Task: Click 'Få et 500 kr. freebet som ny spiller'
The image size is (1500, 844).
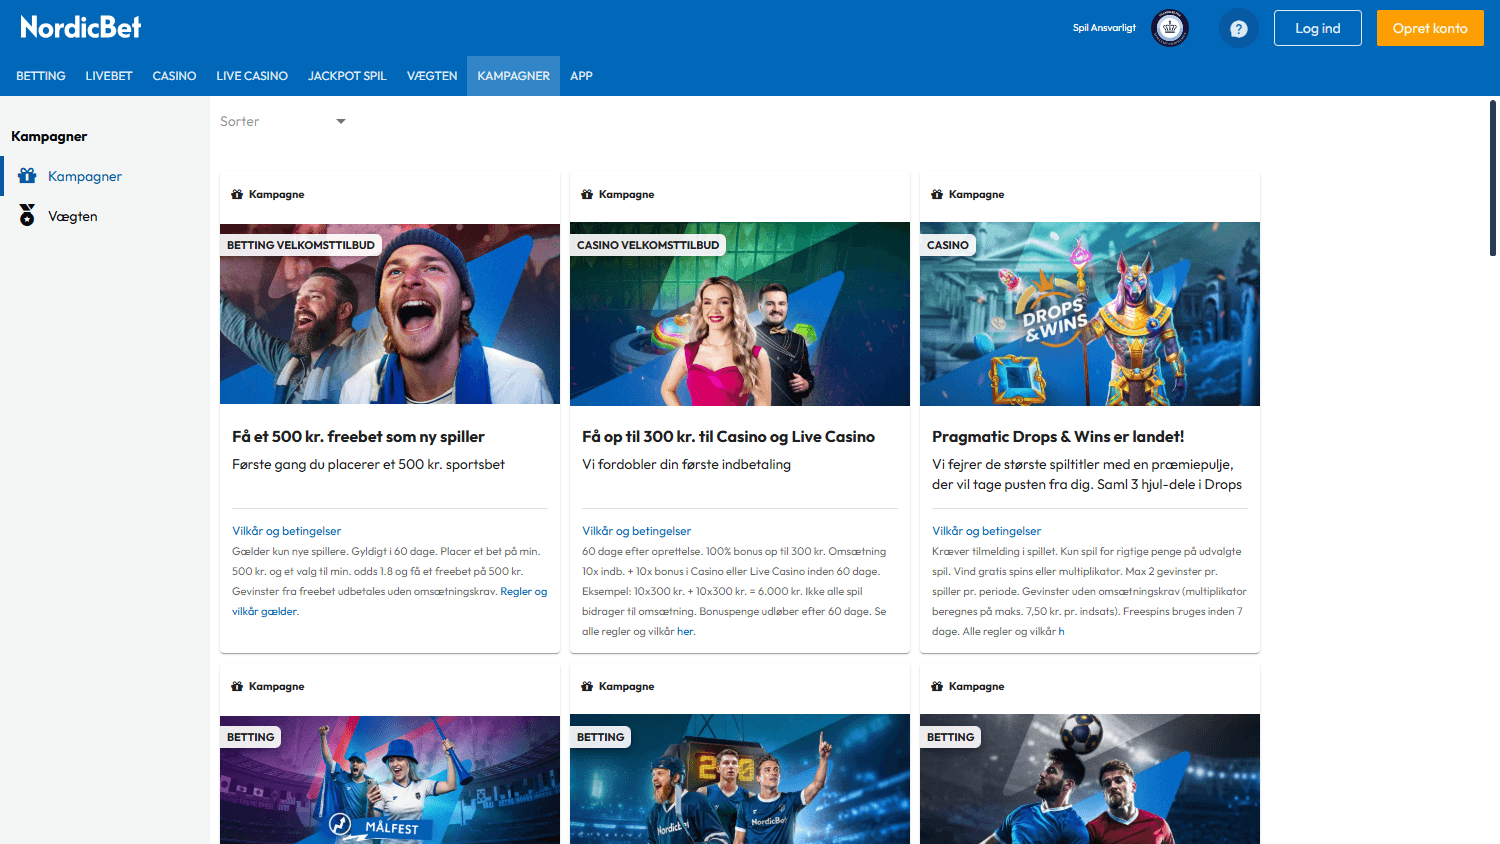Action: point(358,437)
